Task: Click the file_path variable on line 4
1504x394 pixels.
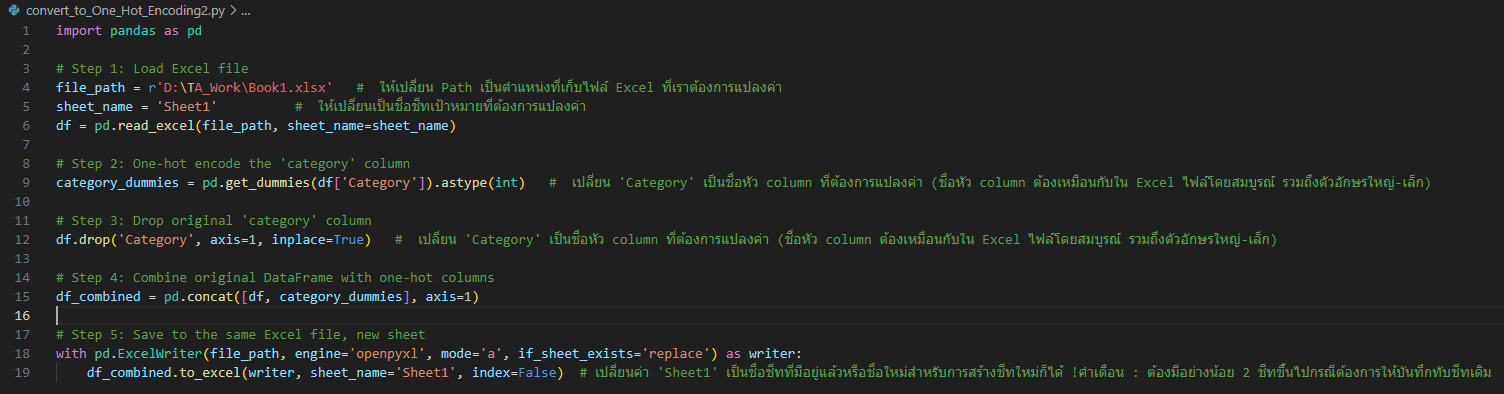Action: 90,87
